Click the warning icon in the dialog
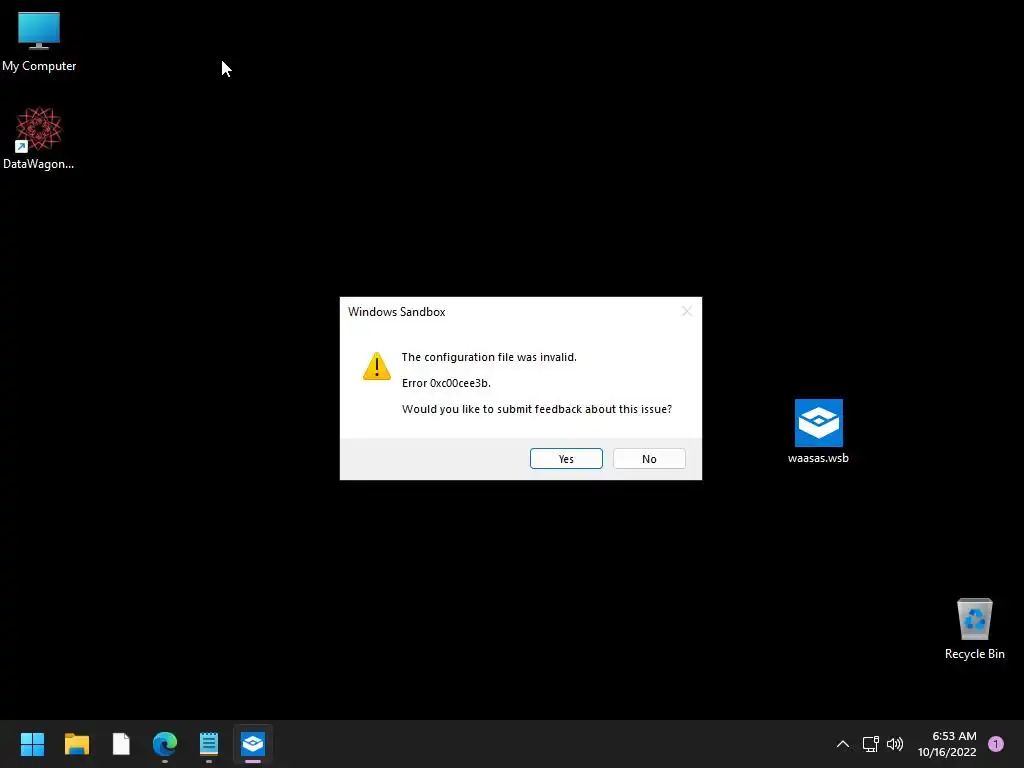The width and height of the screenshot is (1024, 768). [x=377, y=366]
